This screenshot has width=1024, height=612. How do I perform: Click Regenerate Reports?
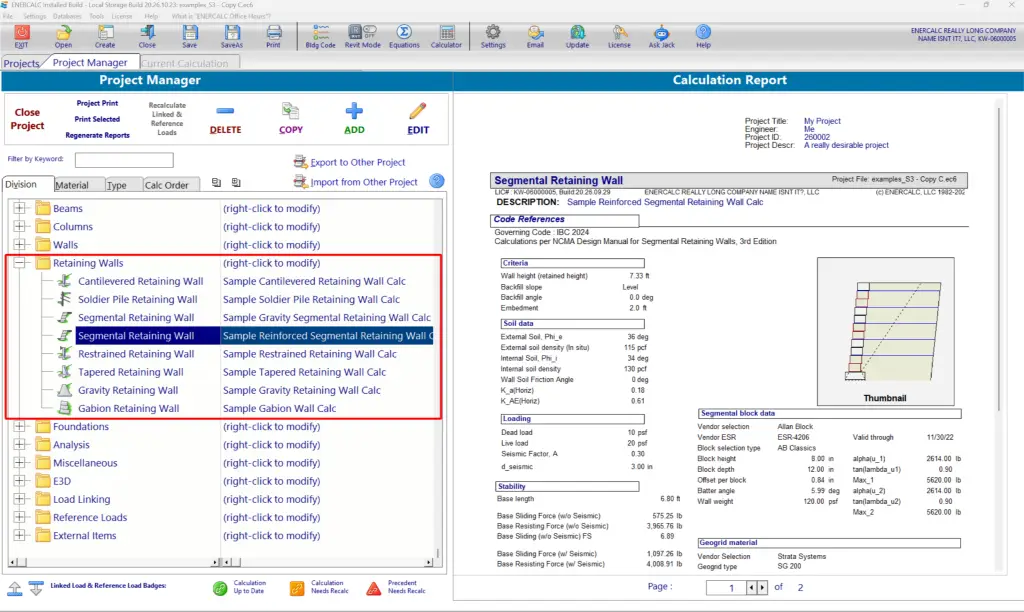[97, 135]
